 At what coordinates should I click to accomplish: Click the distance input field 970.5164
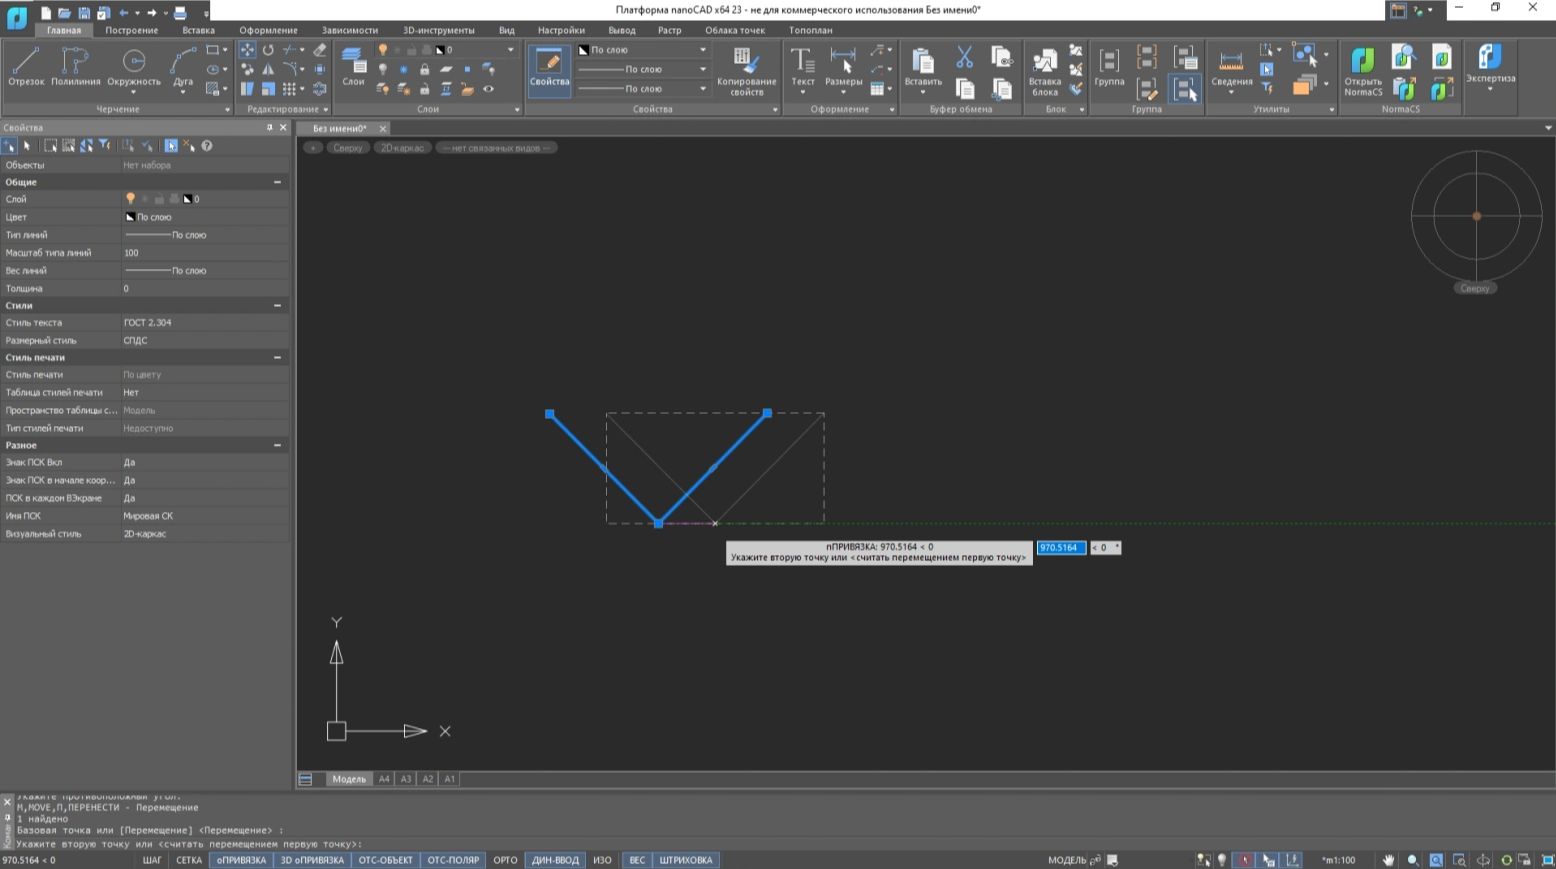1060,547
